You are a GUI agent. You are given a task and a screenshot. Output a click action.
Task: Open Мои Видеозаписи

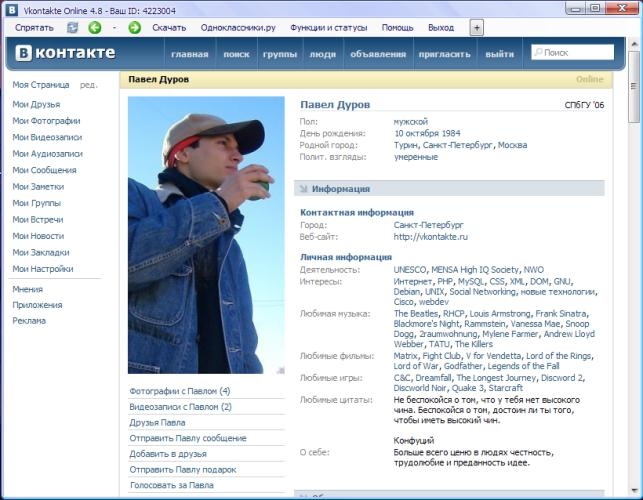pyautogui.click(x=47, y=137)
